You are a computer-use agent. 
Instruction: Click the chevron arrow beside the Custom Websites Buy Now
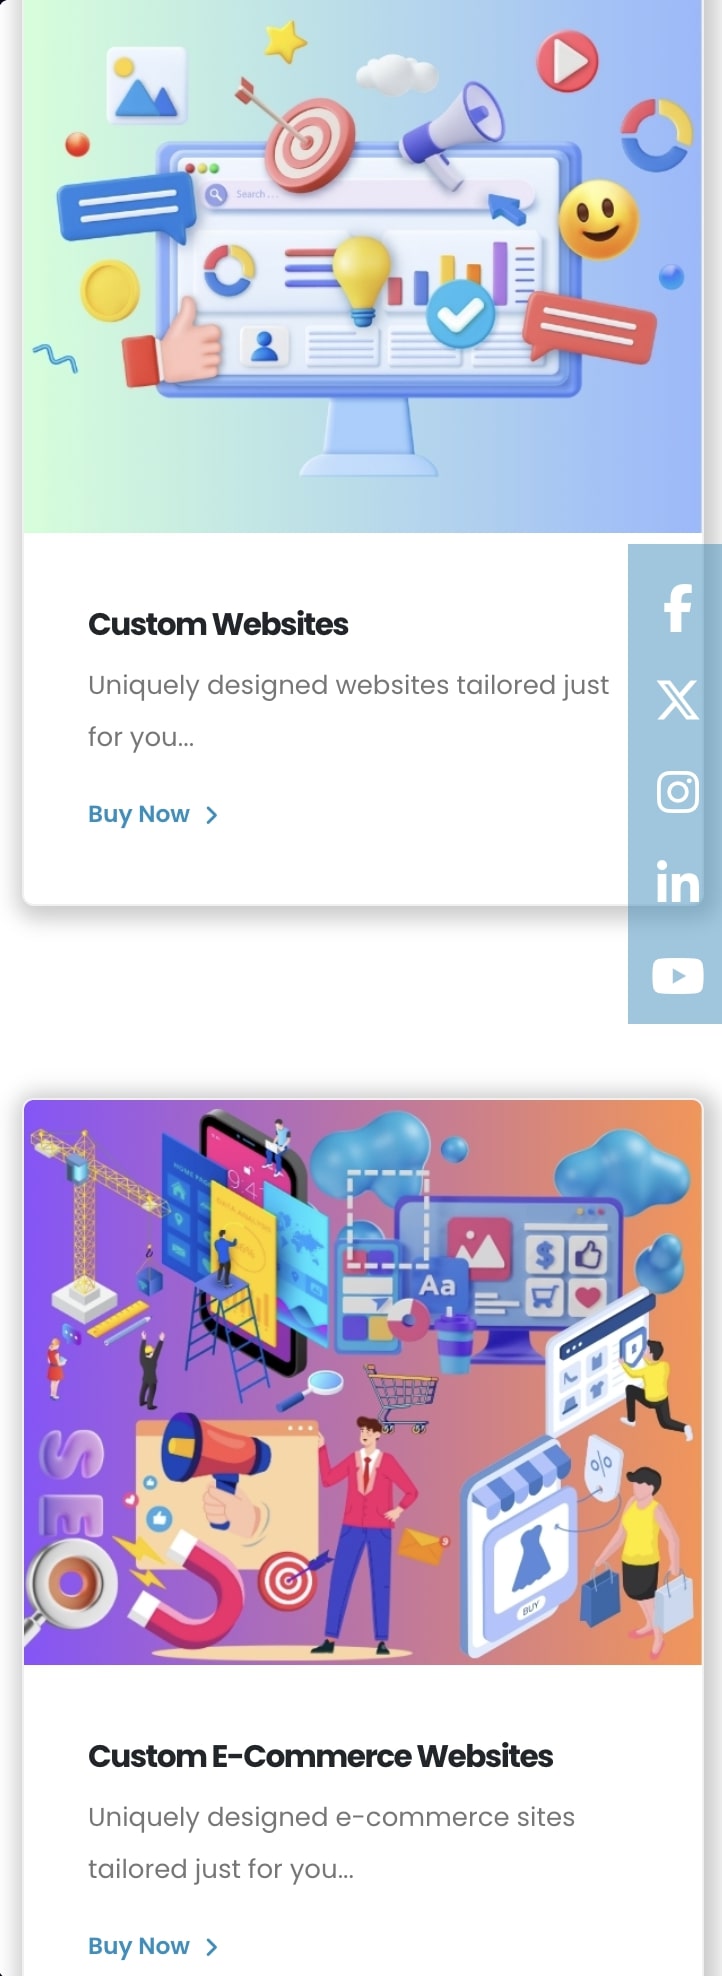[x=211, y=815]
